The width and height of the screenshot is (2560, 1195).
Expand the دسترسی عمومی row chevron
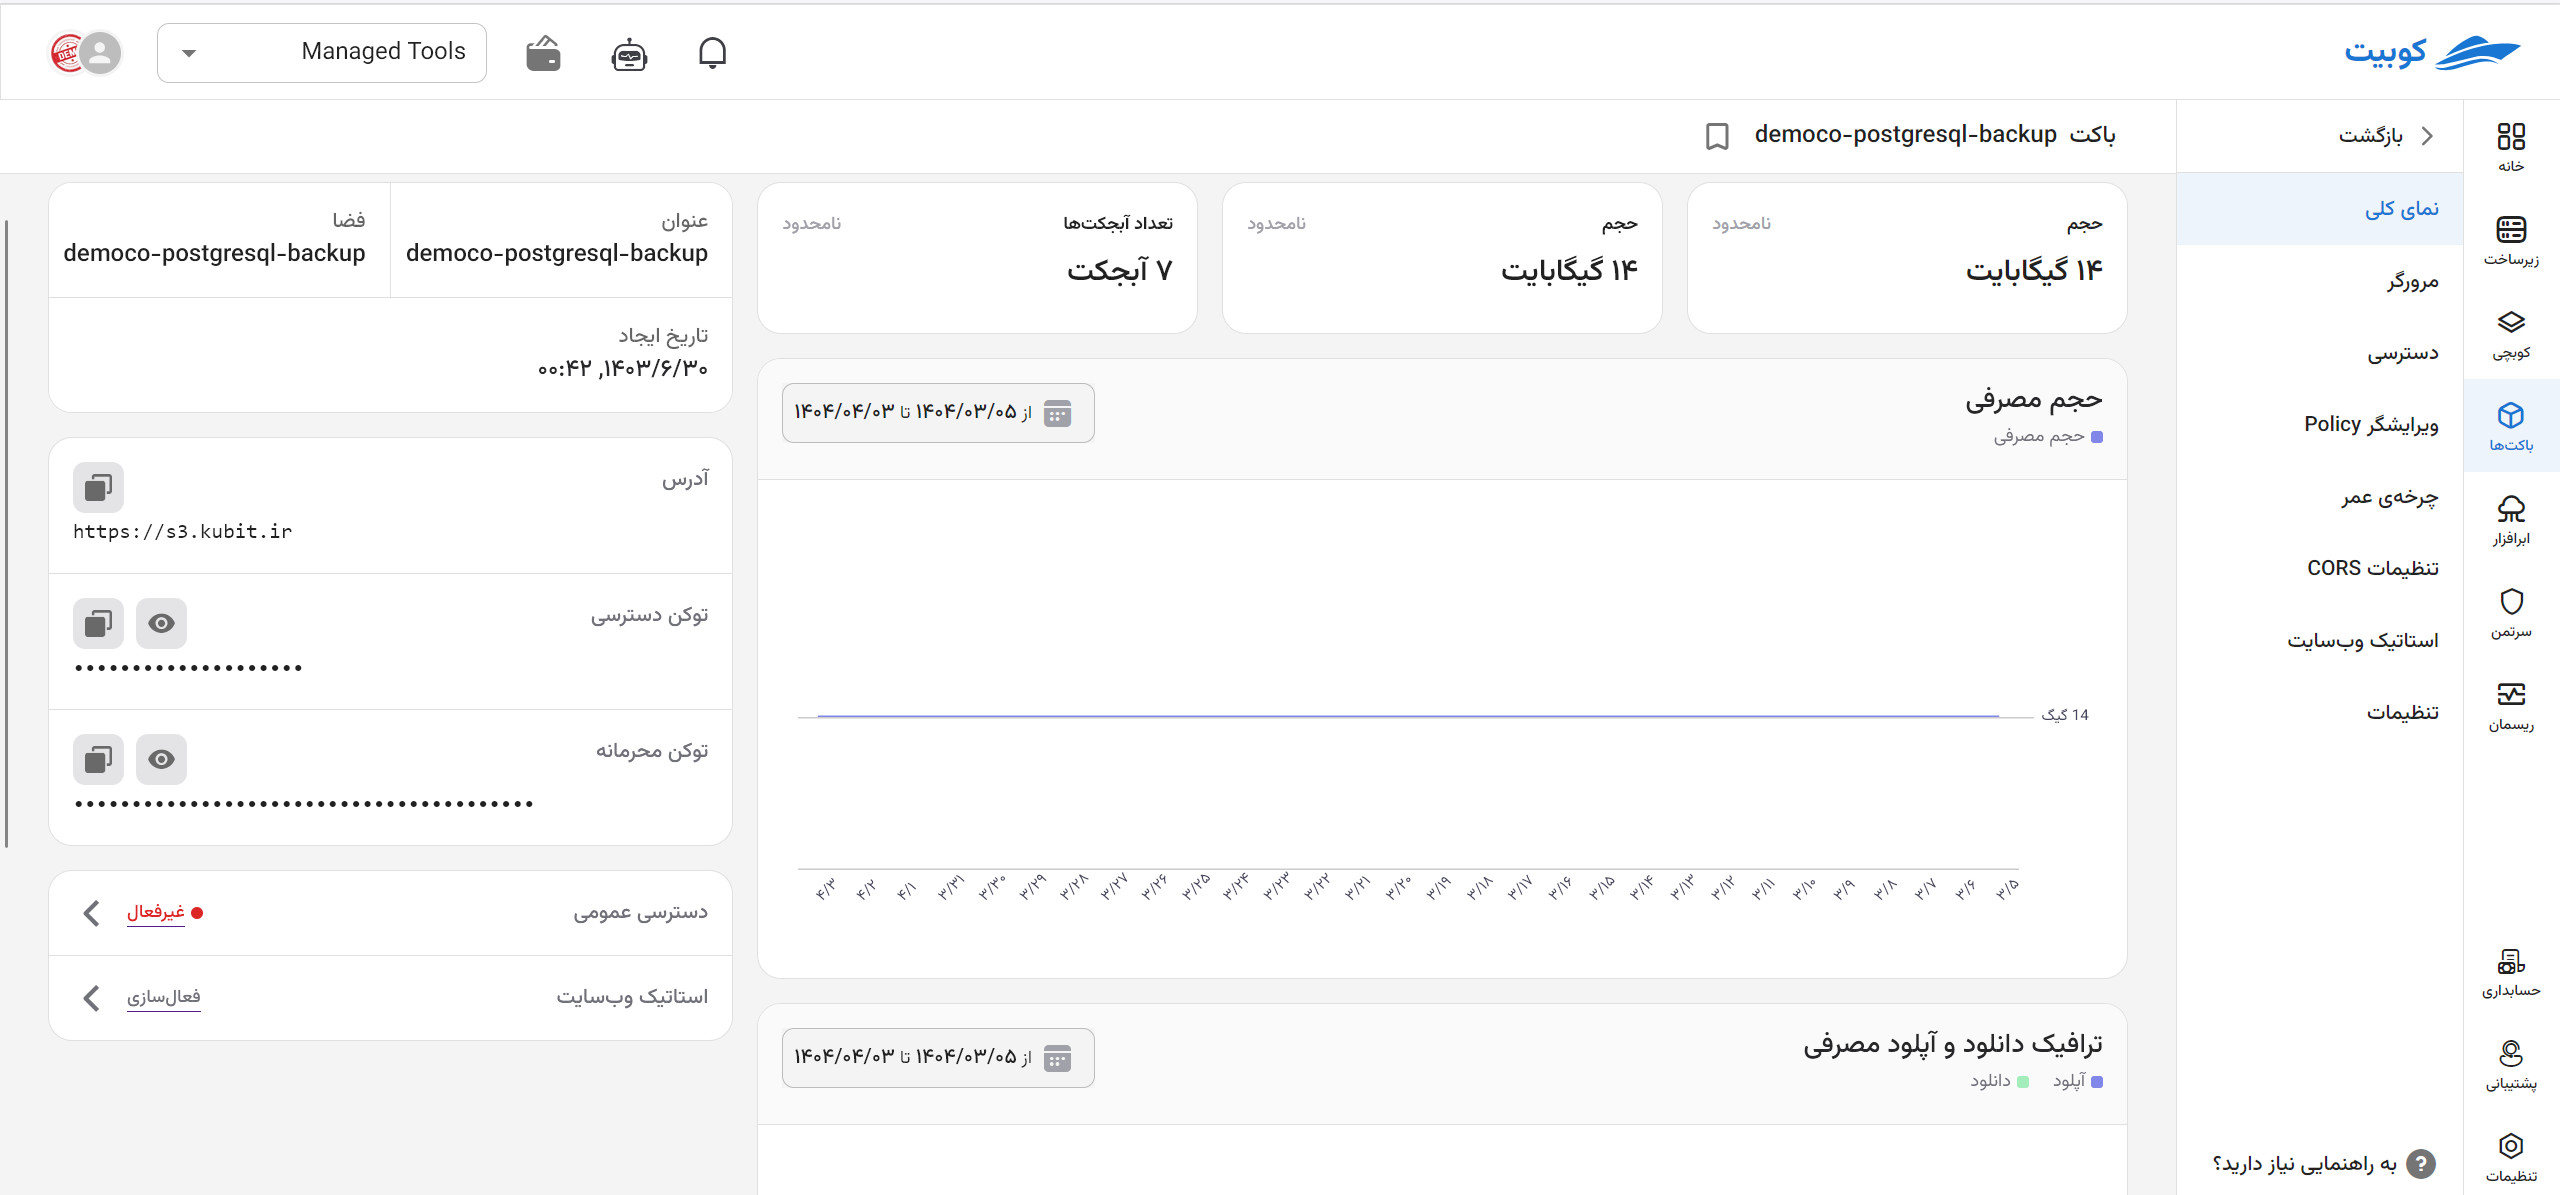[x=91, y=913]
